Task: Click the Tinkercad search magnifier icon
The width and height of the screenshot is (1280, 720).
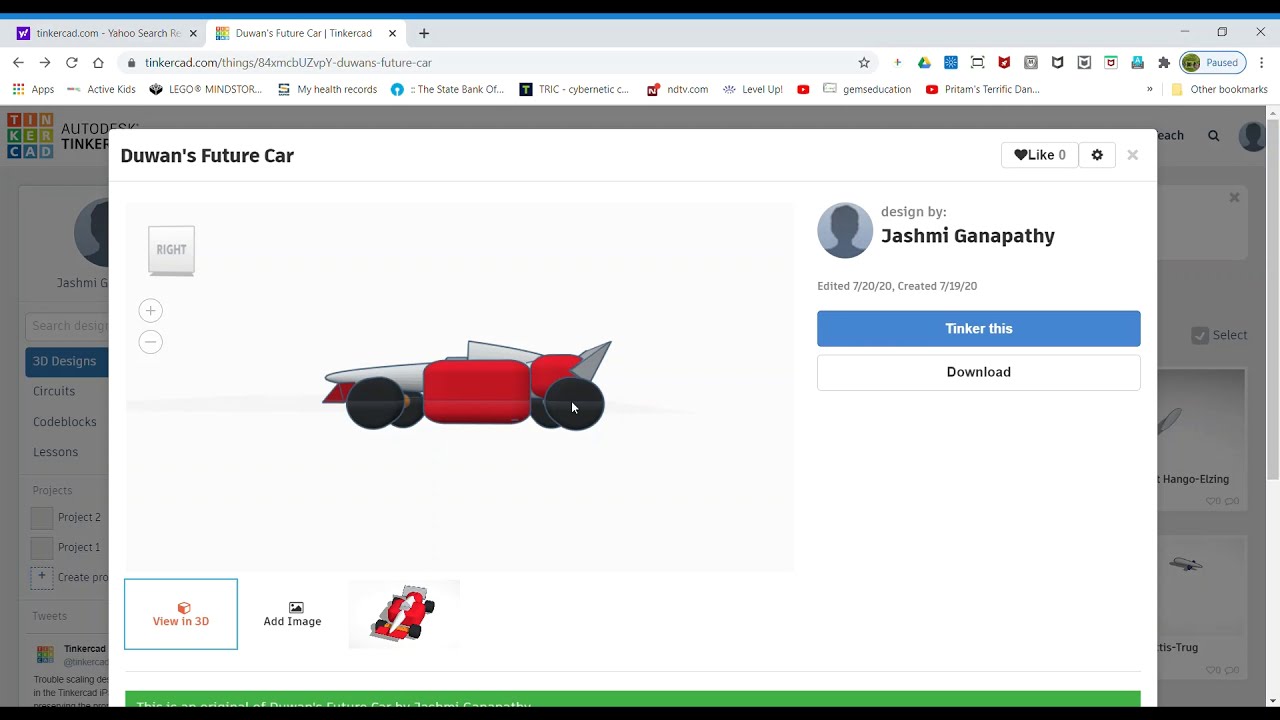Action: tap(1213, 135)
